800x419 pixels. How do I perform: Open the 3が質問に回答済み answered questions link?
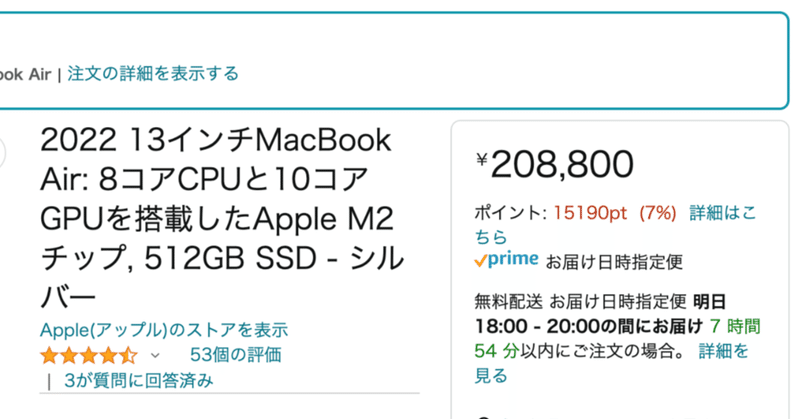[x=138, y=380]
